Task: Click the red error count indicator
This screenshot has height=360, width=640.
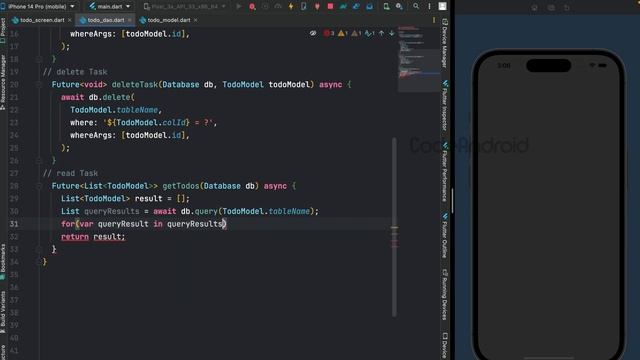Action: [x=329, y=33]
